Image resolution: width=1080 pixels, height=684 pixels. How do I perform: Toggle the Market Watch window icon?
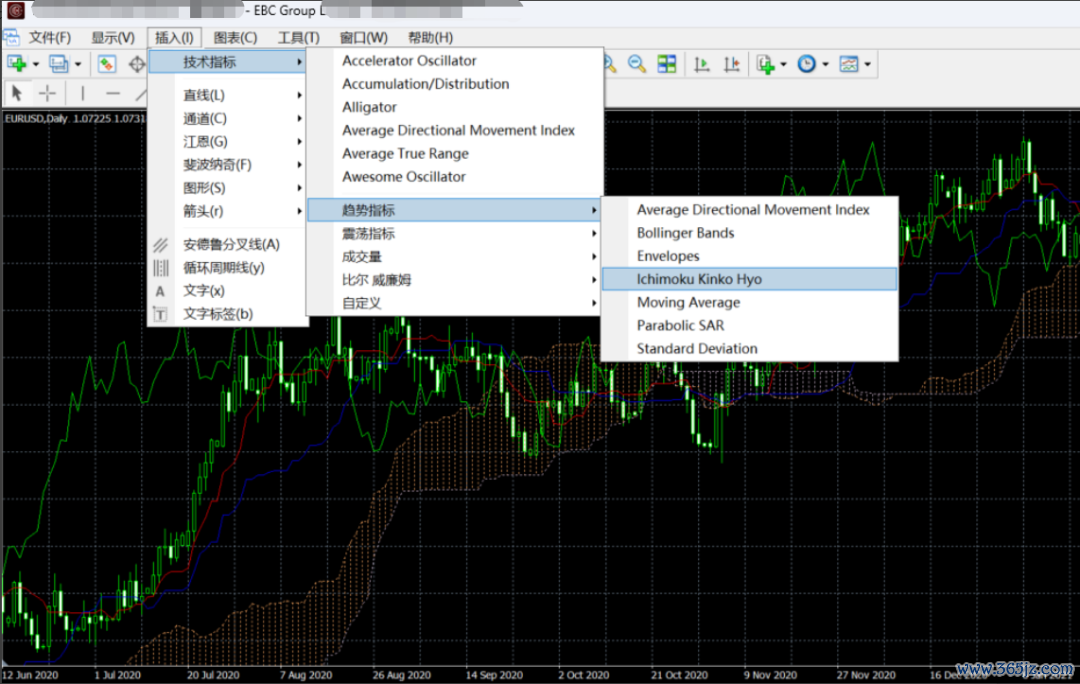[106, 64]
